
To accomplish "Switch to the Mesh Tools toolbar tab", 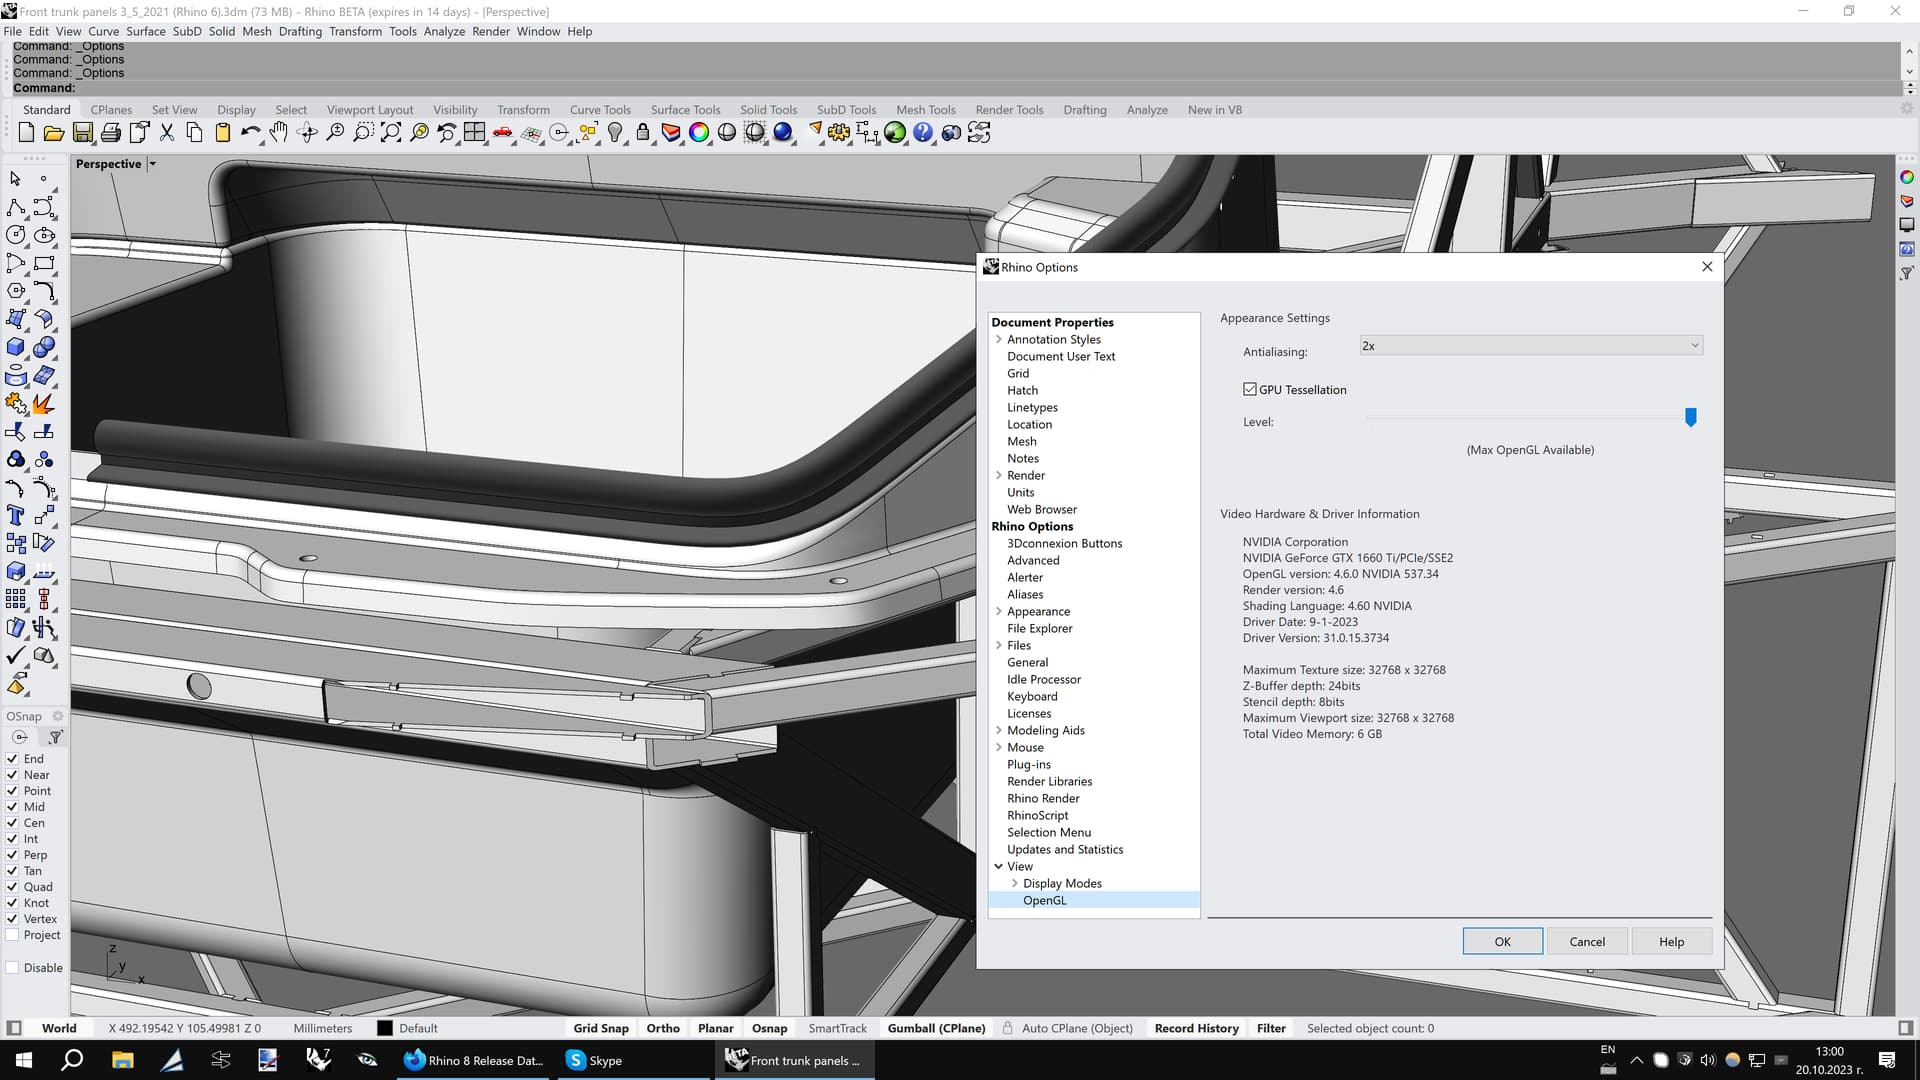I will 926,110.
